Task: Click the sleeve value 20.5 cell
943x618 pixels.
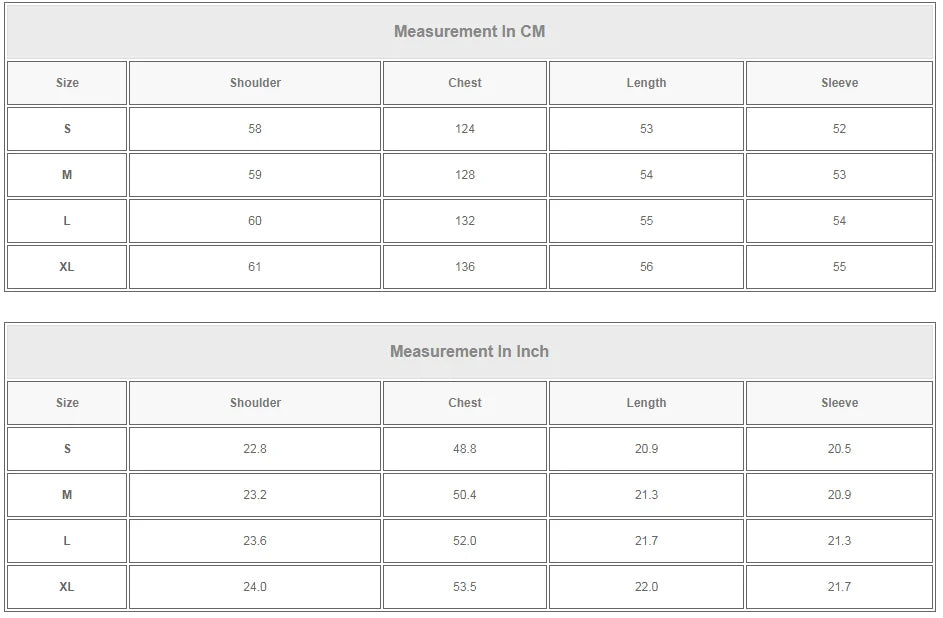Action: 840,449
